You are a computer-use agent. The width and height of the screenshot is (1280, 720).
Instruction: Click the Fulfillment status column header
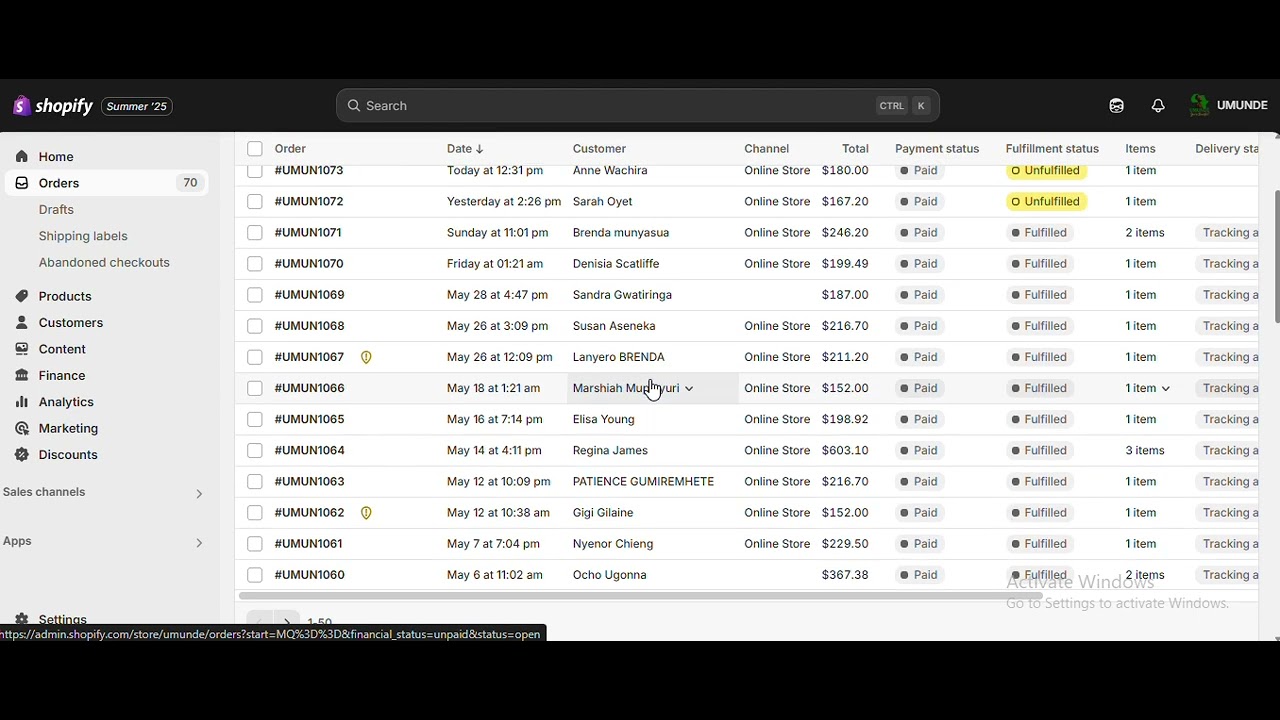pos(1052,149)
